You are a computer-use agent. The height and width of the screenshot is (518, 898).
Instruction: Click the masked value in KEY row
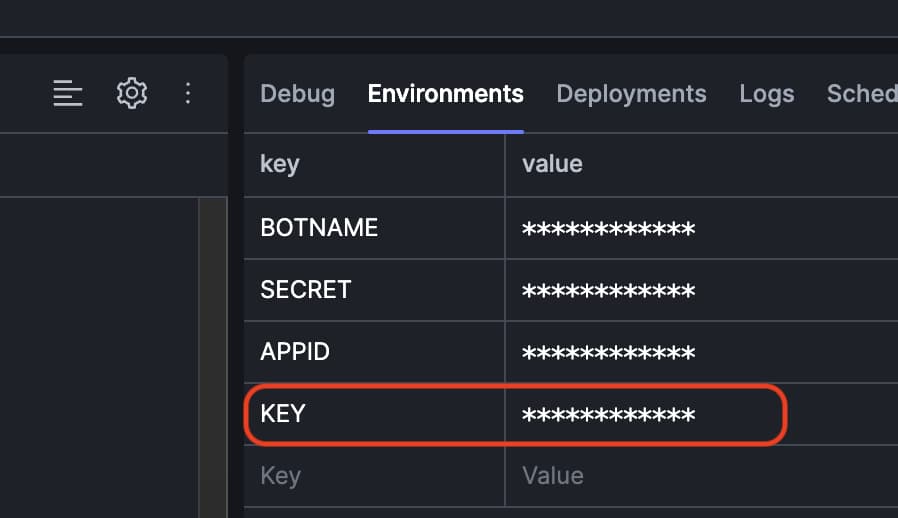tap(608, 415)
